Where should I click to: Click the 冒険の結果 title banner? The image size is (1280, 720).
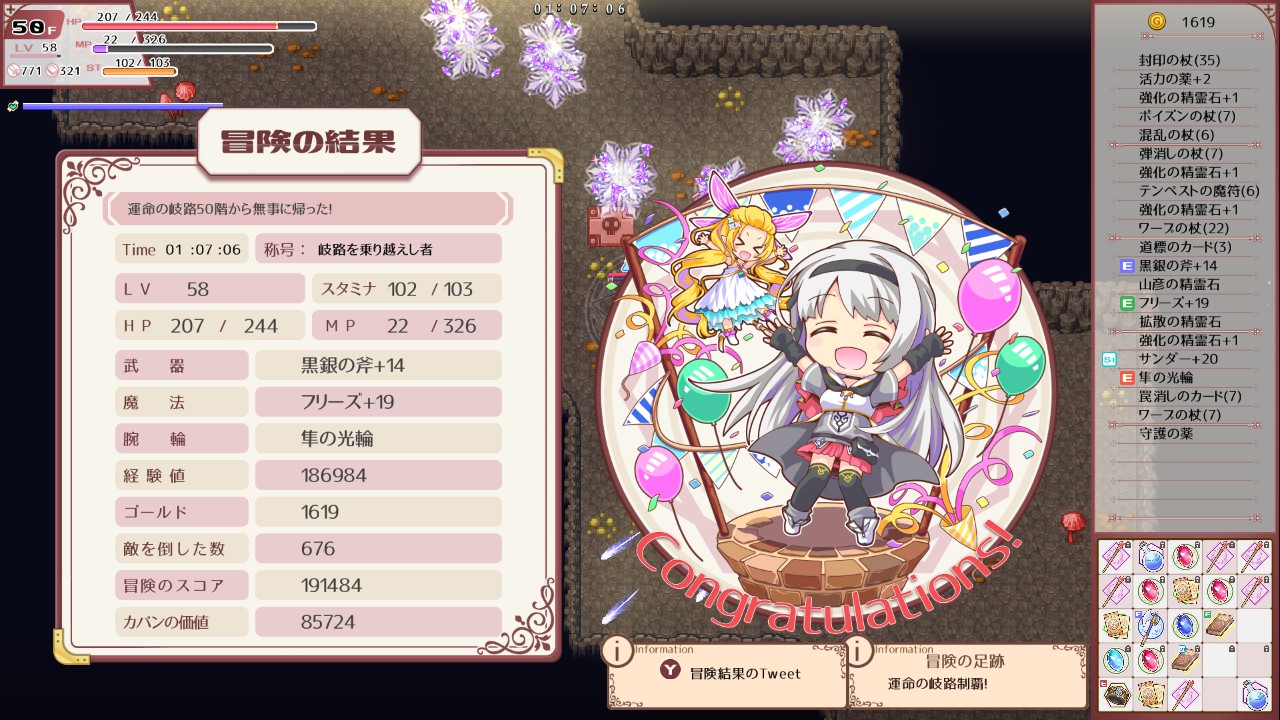307,142
